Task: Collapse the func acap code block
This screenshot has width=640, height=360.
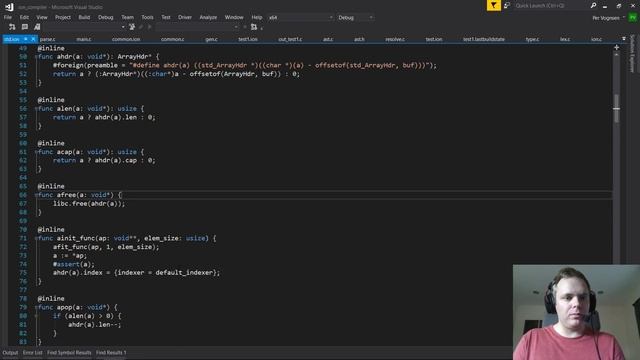Action: coord(36,152)
